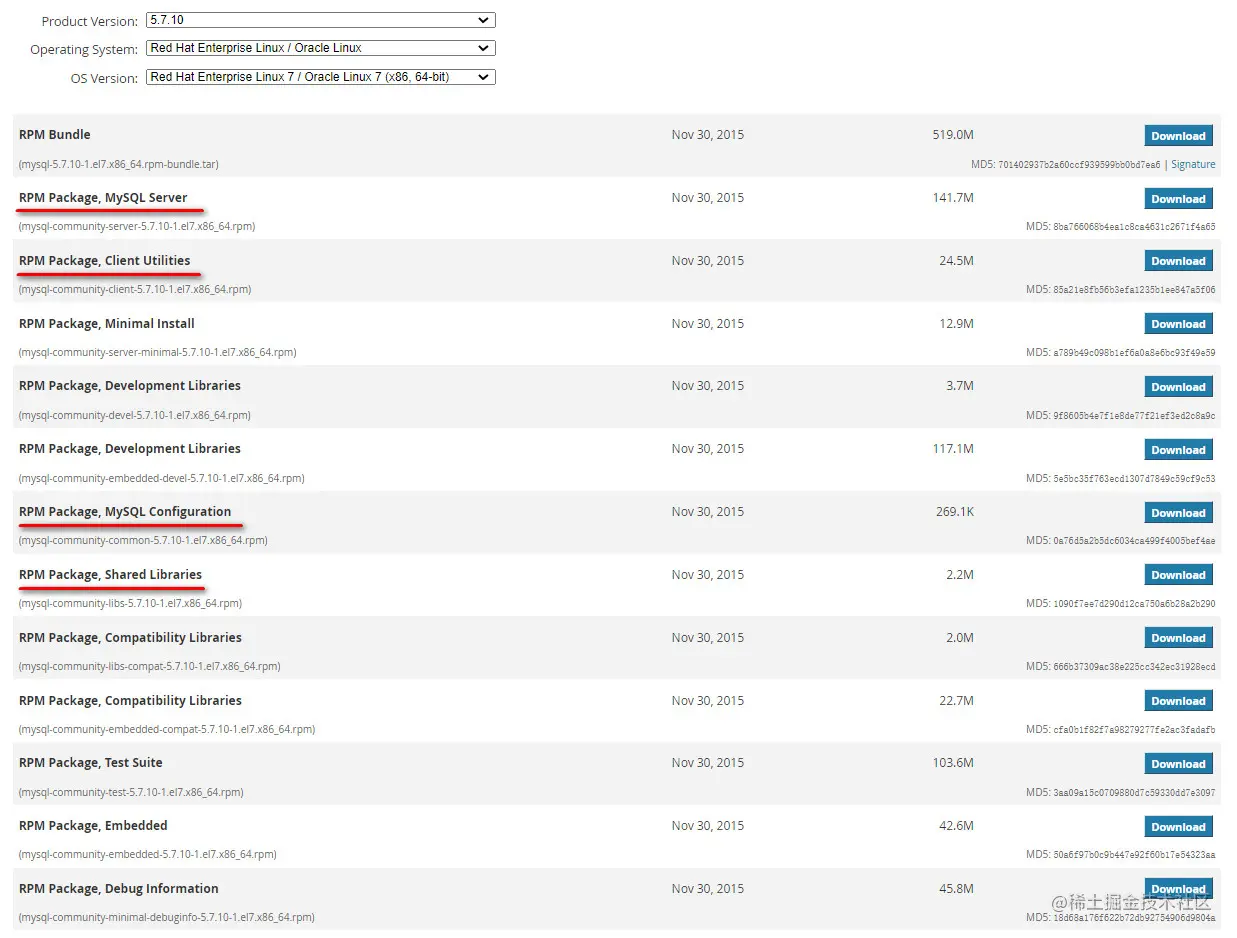
Task: Download the Client Utilities RPM package
Action: [x=1178, y=261]
